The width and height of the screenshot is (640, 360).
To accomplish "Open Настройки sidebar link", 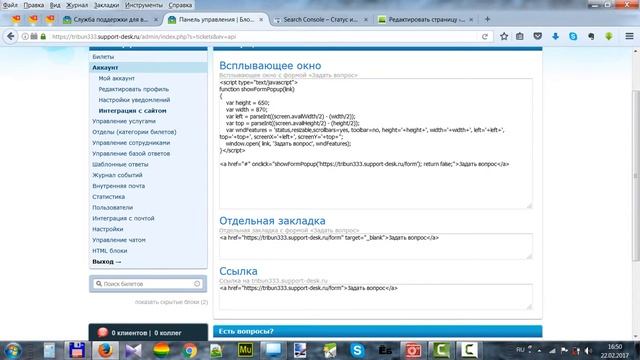I will pyautogui.click(x=107, y=229).
